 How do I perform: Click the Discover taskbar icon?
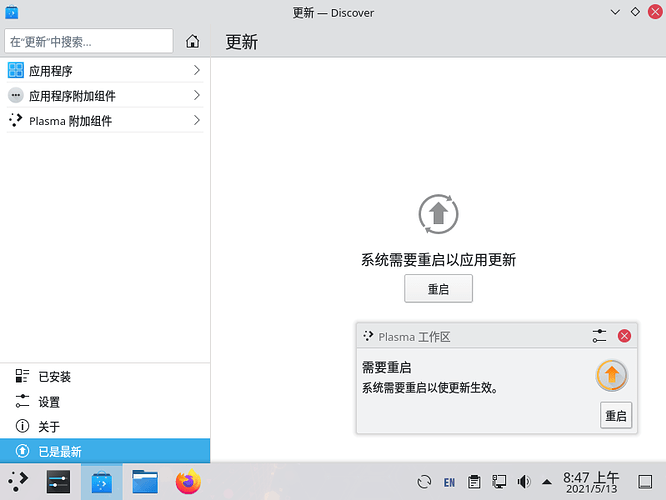click(102, 482)
